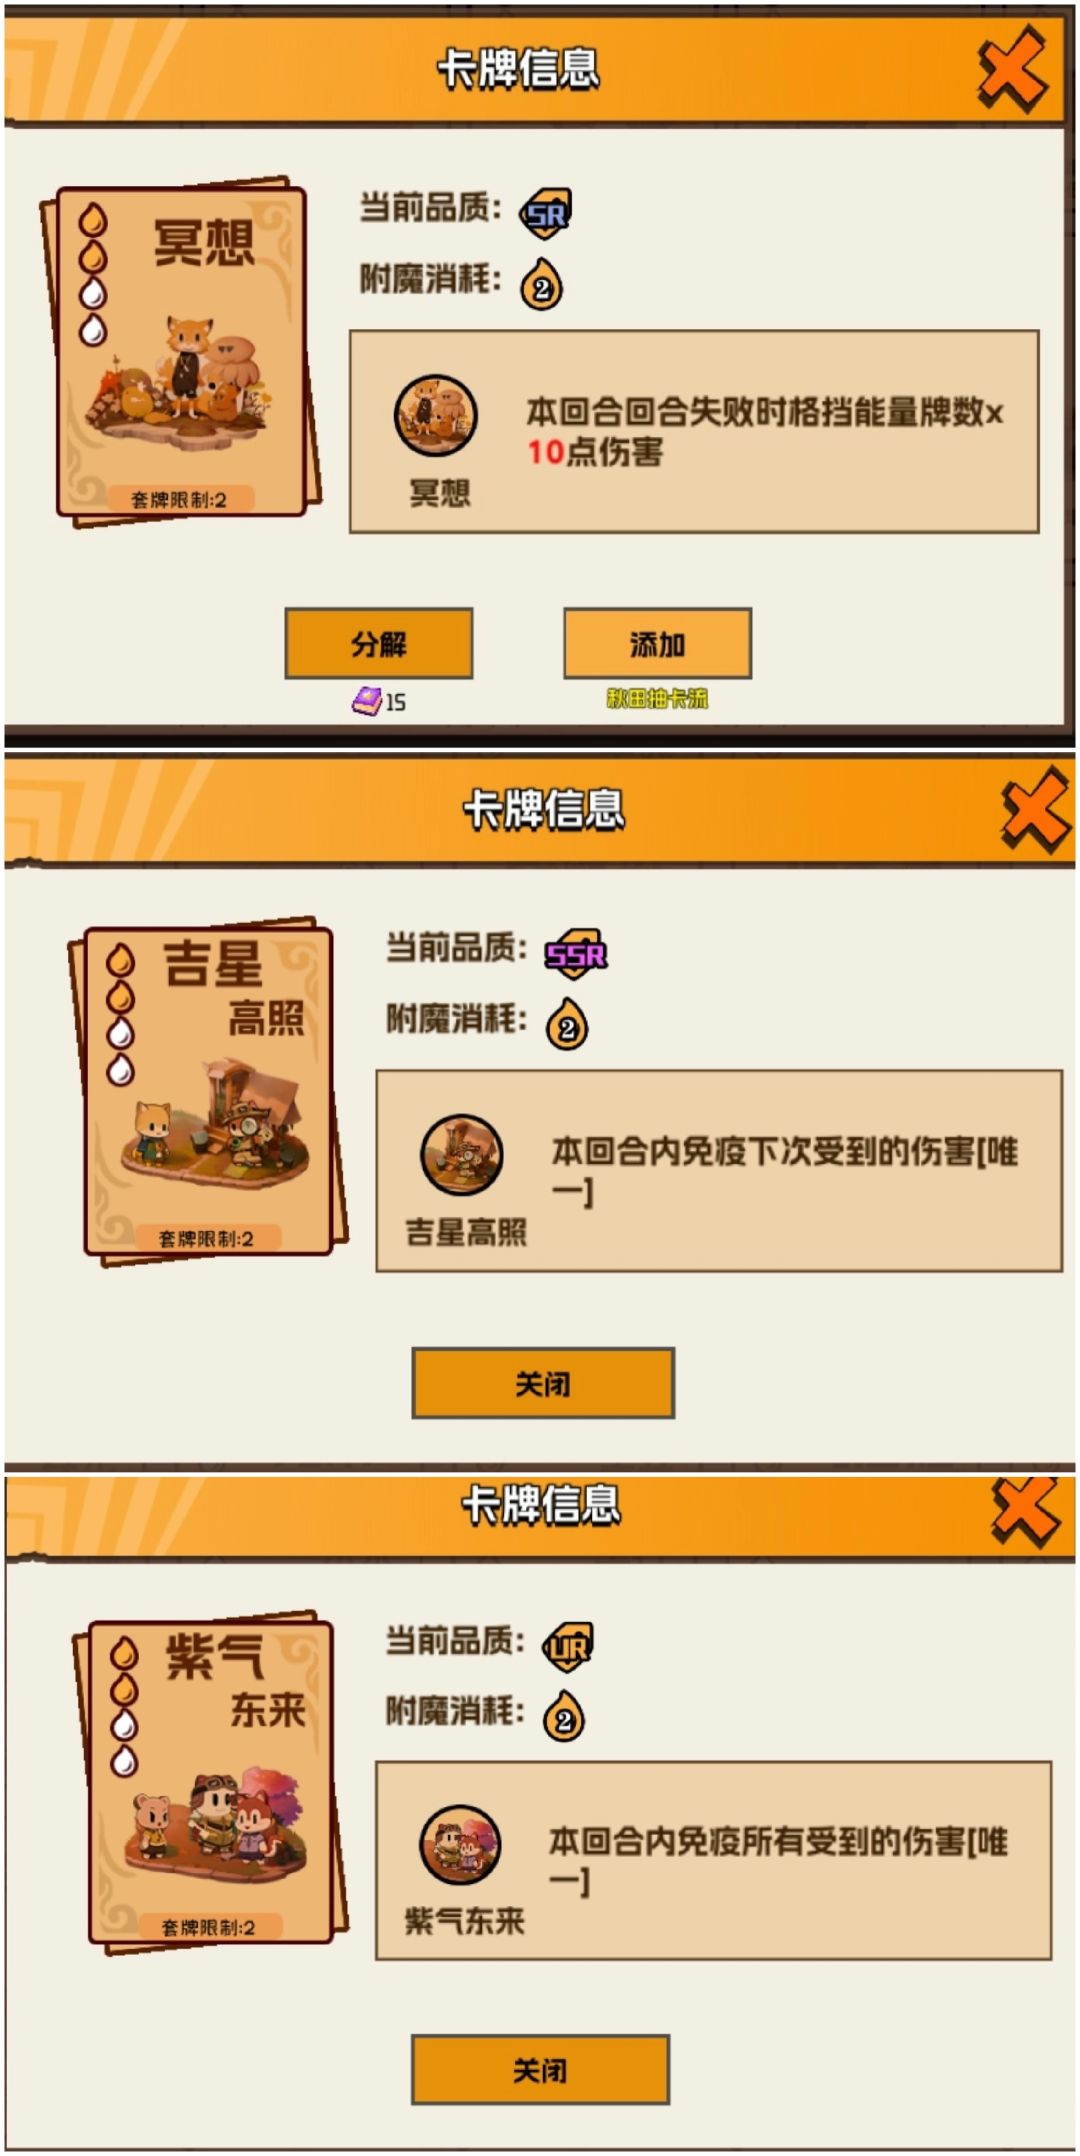Click 冥想 enchant cost droplet icon
Image resolution: width=1080 pixels, height=2156 pixels.
click(541, 284)
